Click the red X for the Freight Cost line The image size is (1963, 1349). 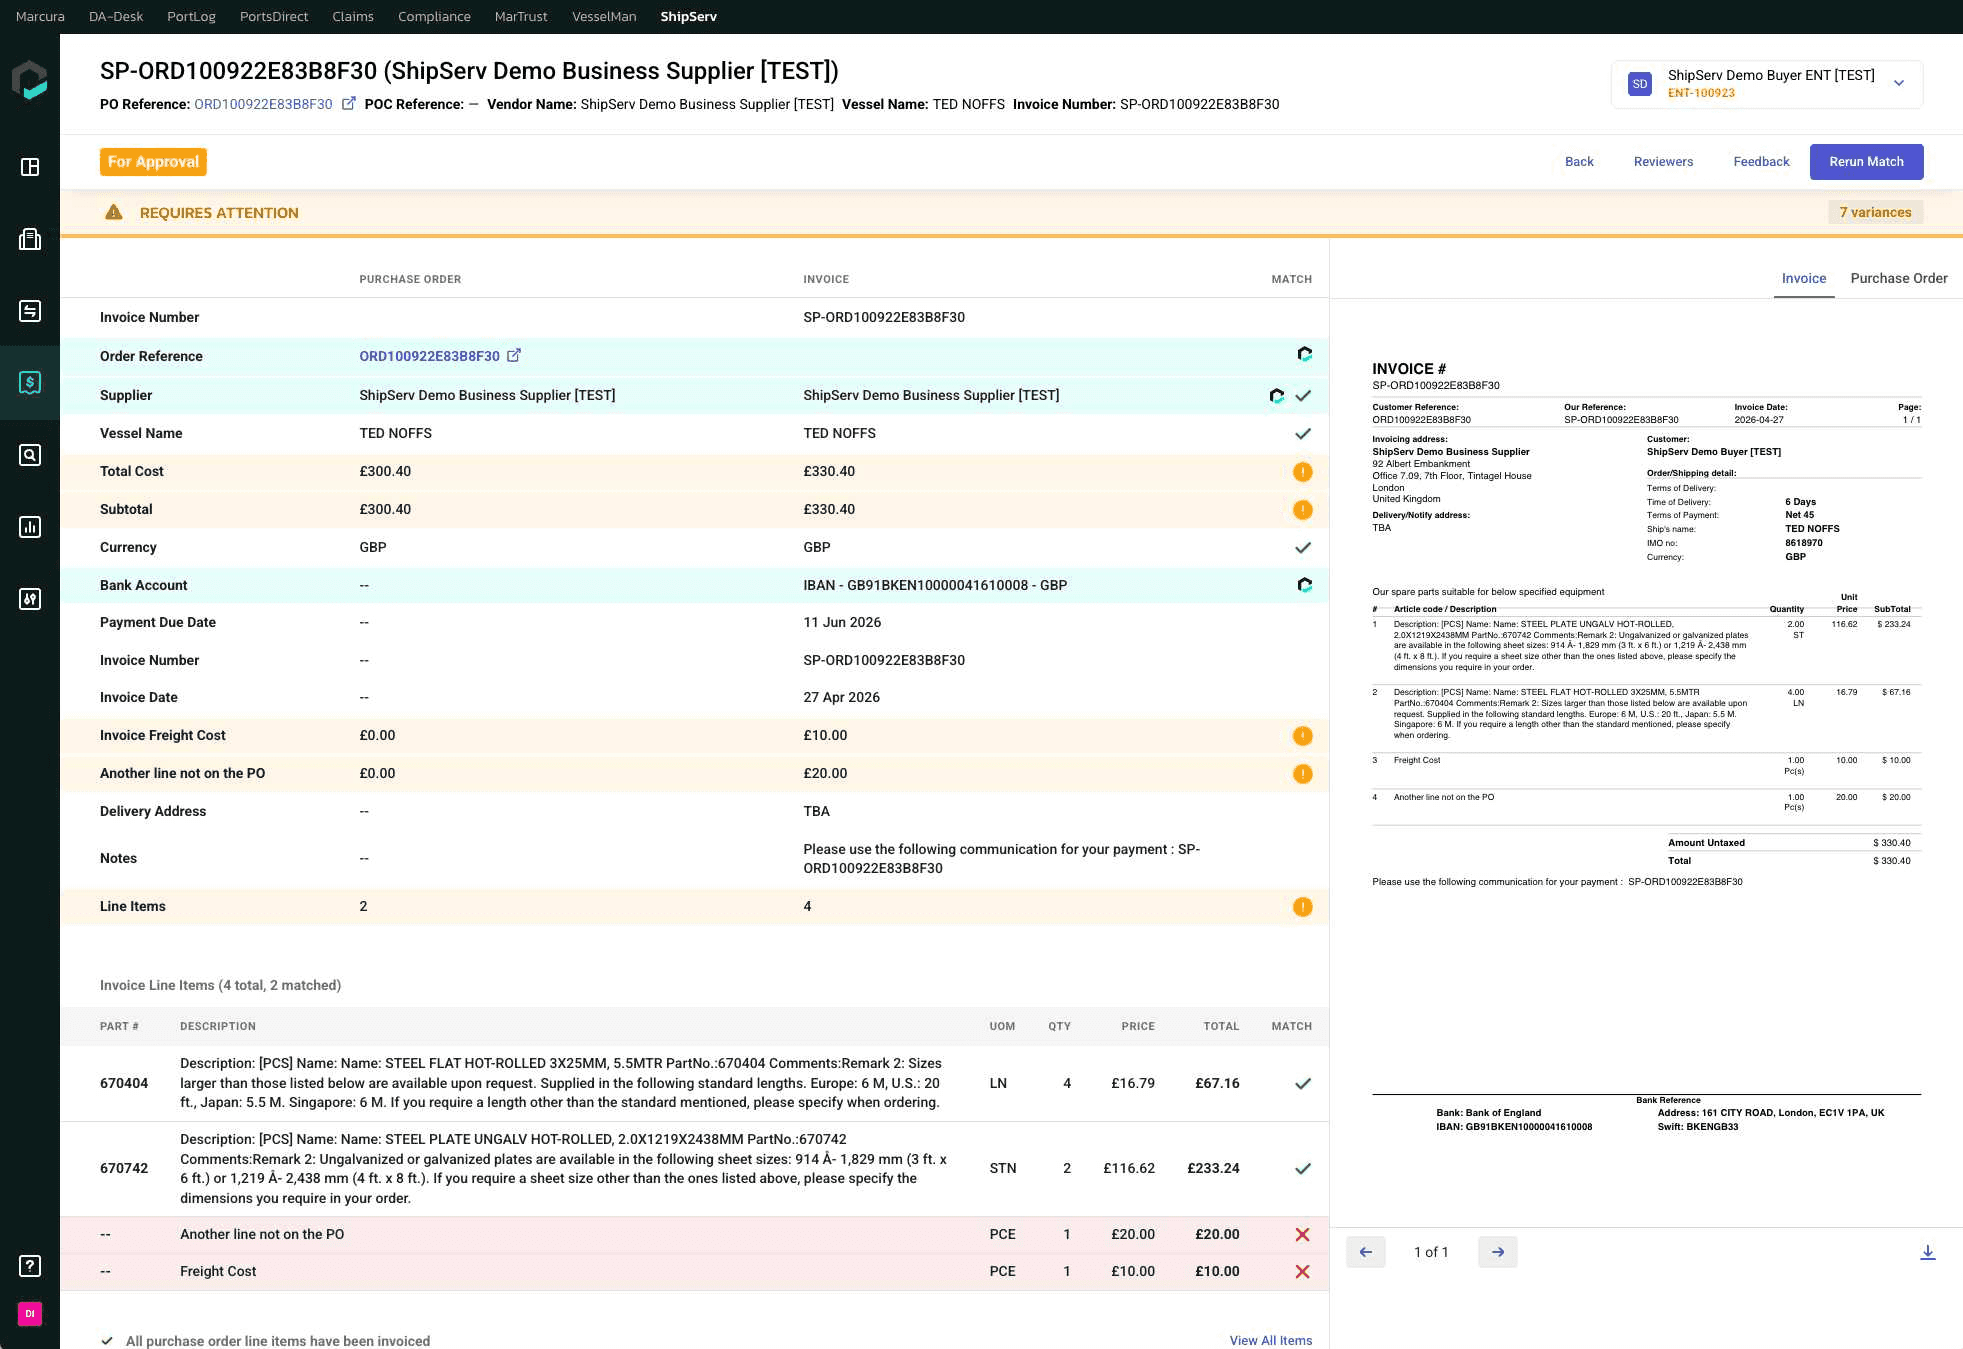pos(1302,1272)
